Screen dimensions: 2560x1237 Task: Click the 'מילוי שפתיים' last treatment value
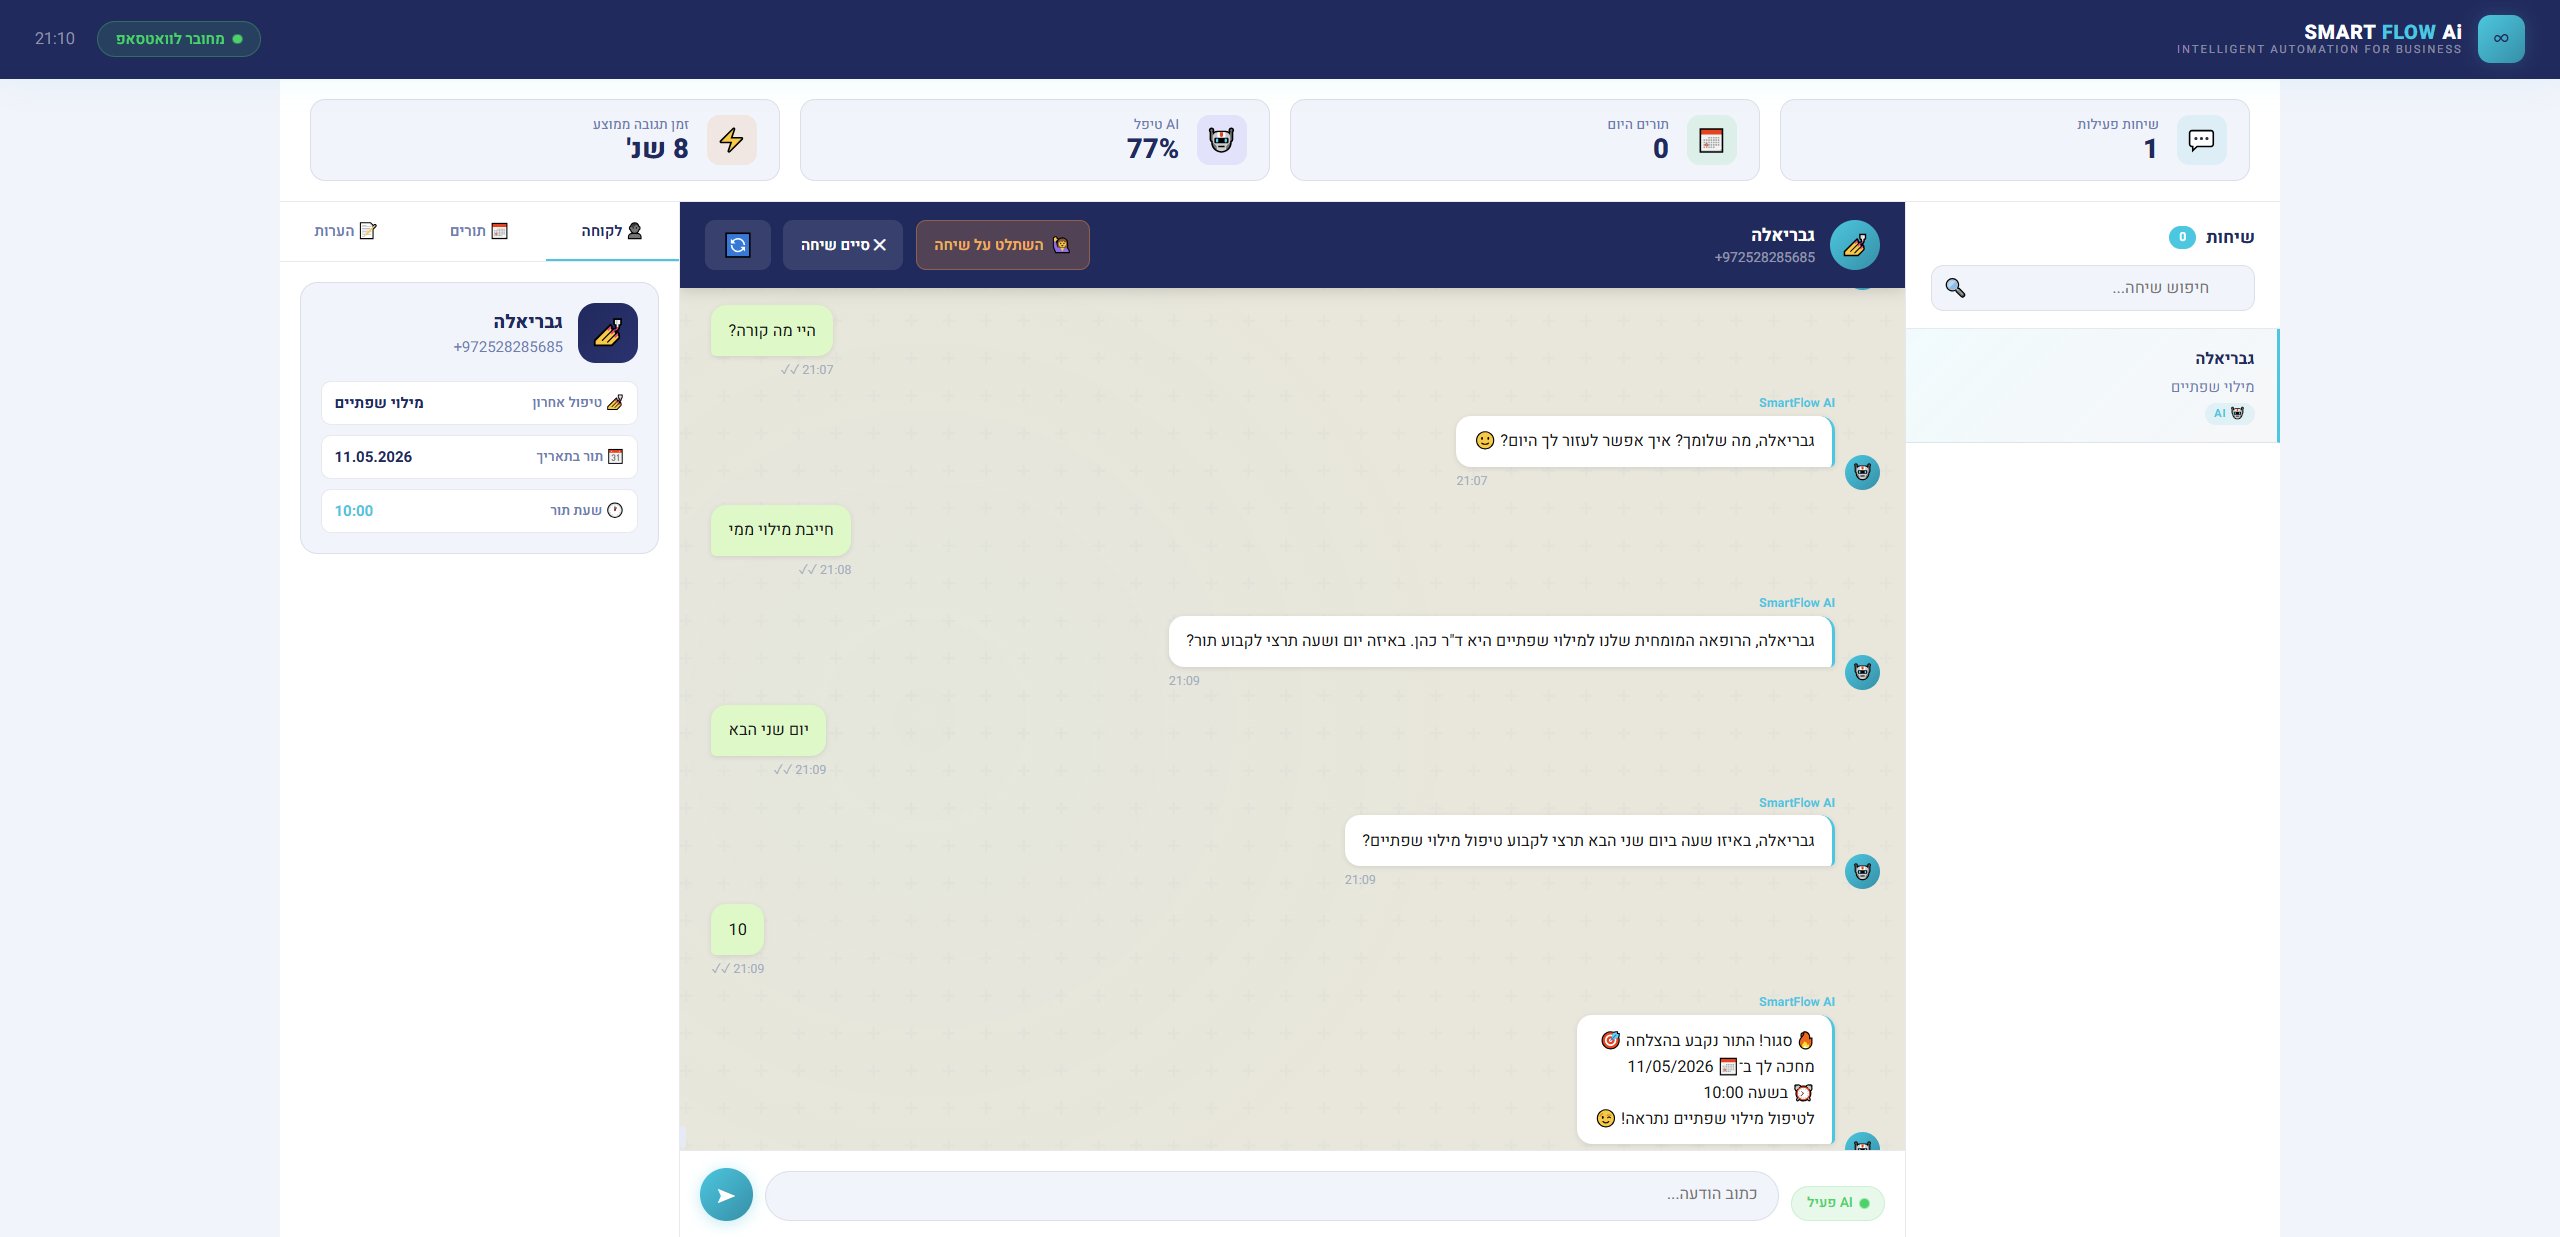tap(379, 403)
